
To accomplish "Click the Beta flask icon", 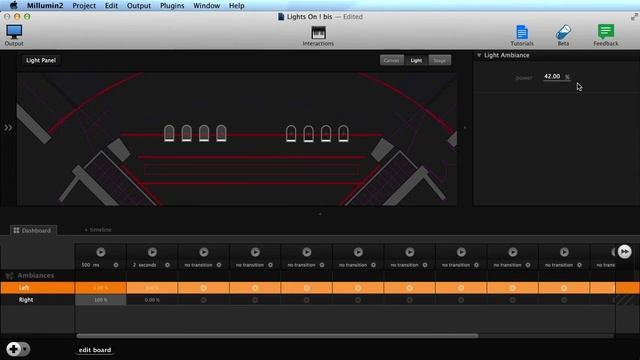I will pyautogui.click(x=563, y=32).
